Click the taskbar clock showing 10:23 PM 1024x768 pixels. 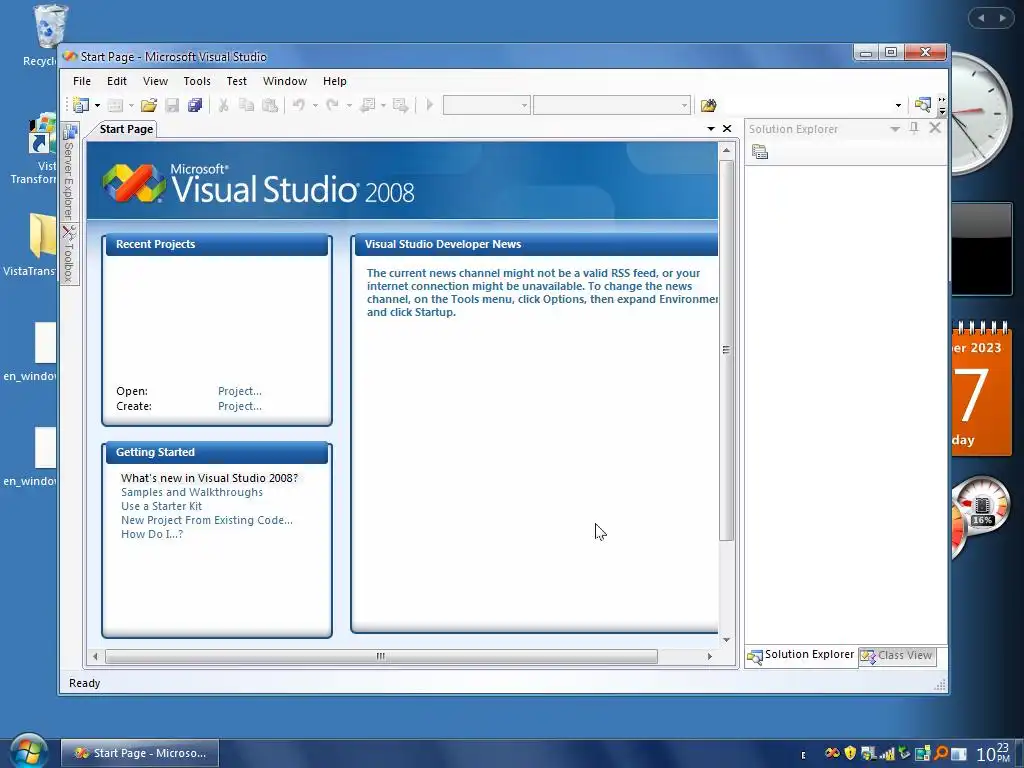coord(993,753)
